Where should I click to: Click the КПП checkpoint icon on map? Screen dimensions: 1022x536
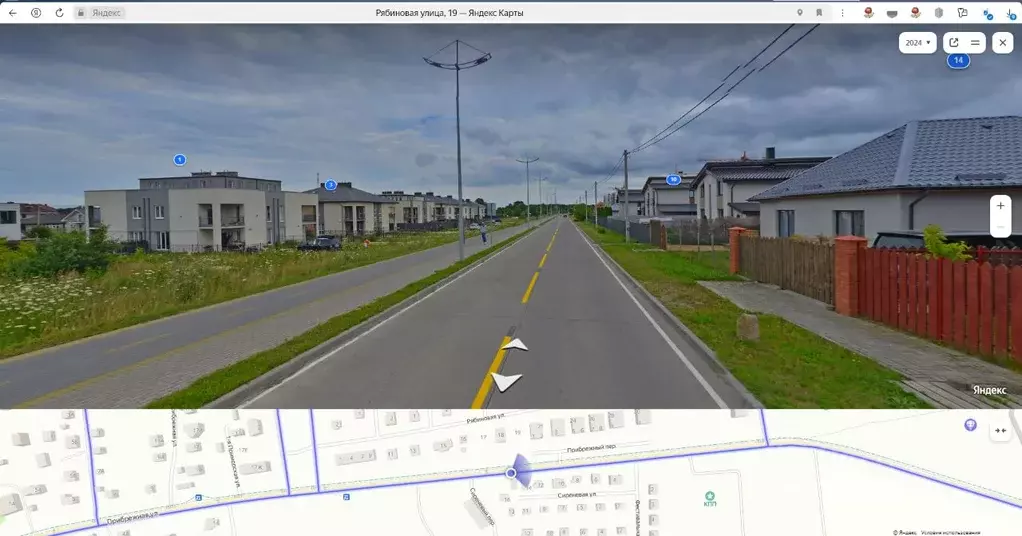click(x=710, y=496)
